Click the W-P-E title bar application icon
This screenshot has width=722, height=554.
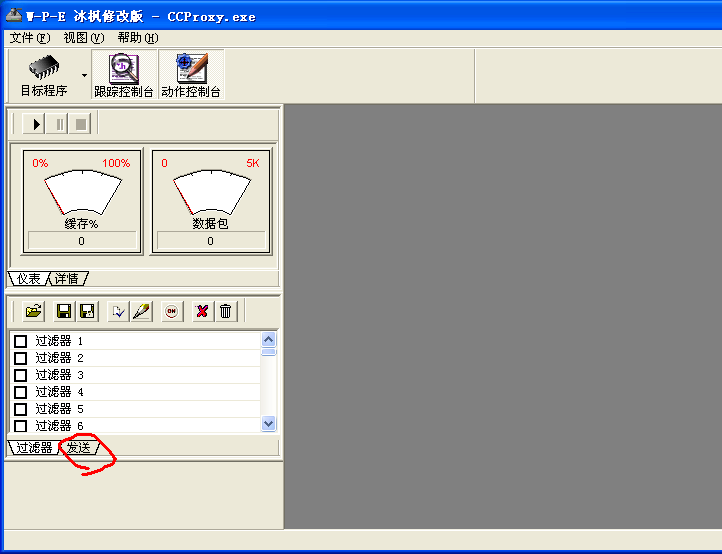[x=14, y=15]
